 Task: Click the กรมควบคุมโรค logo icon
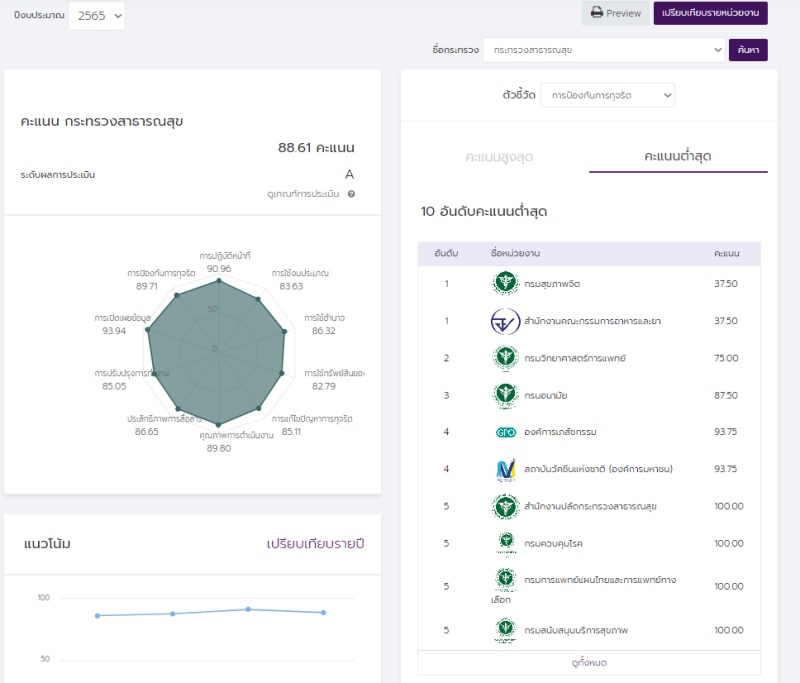click(x=505, y=543)
